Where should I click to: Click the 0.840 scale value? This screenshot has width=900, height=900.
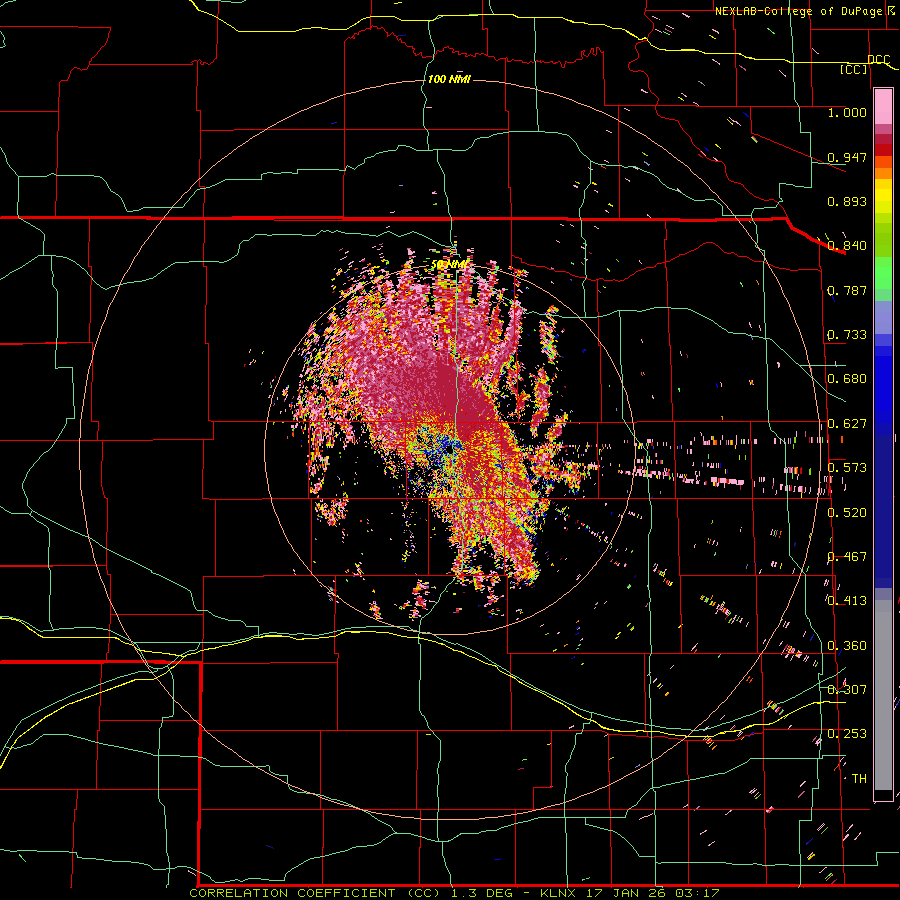click(x=847, y=246)
